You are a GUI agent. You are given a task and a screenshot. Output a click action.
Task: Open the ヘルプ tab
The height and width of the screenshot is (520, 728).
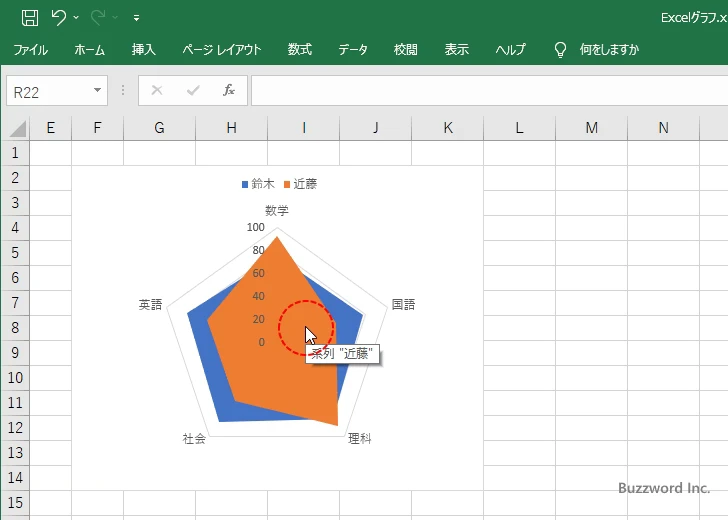(x=510, y=49)
